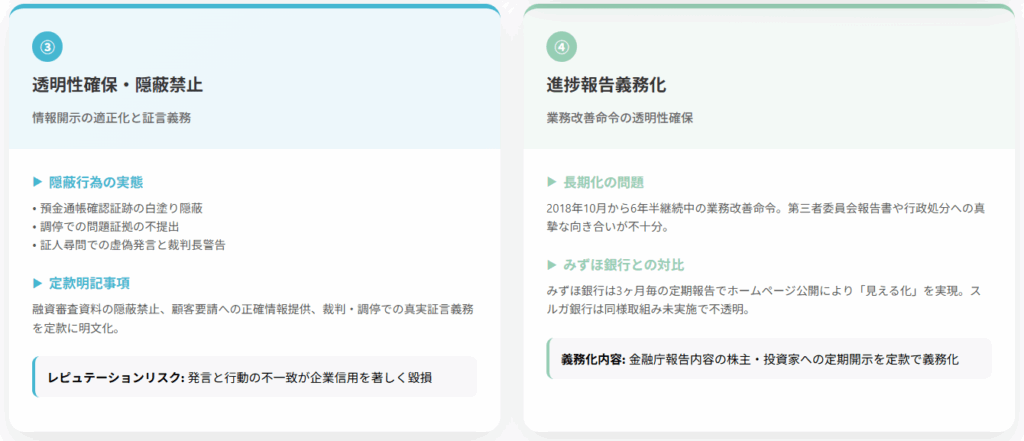Click the 長期化の問題 section title
Screen dimensions: 1024x441
(604, 182)
